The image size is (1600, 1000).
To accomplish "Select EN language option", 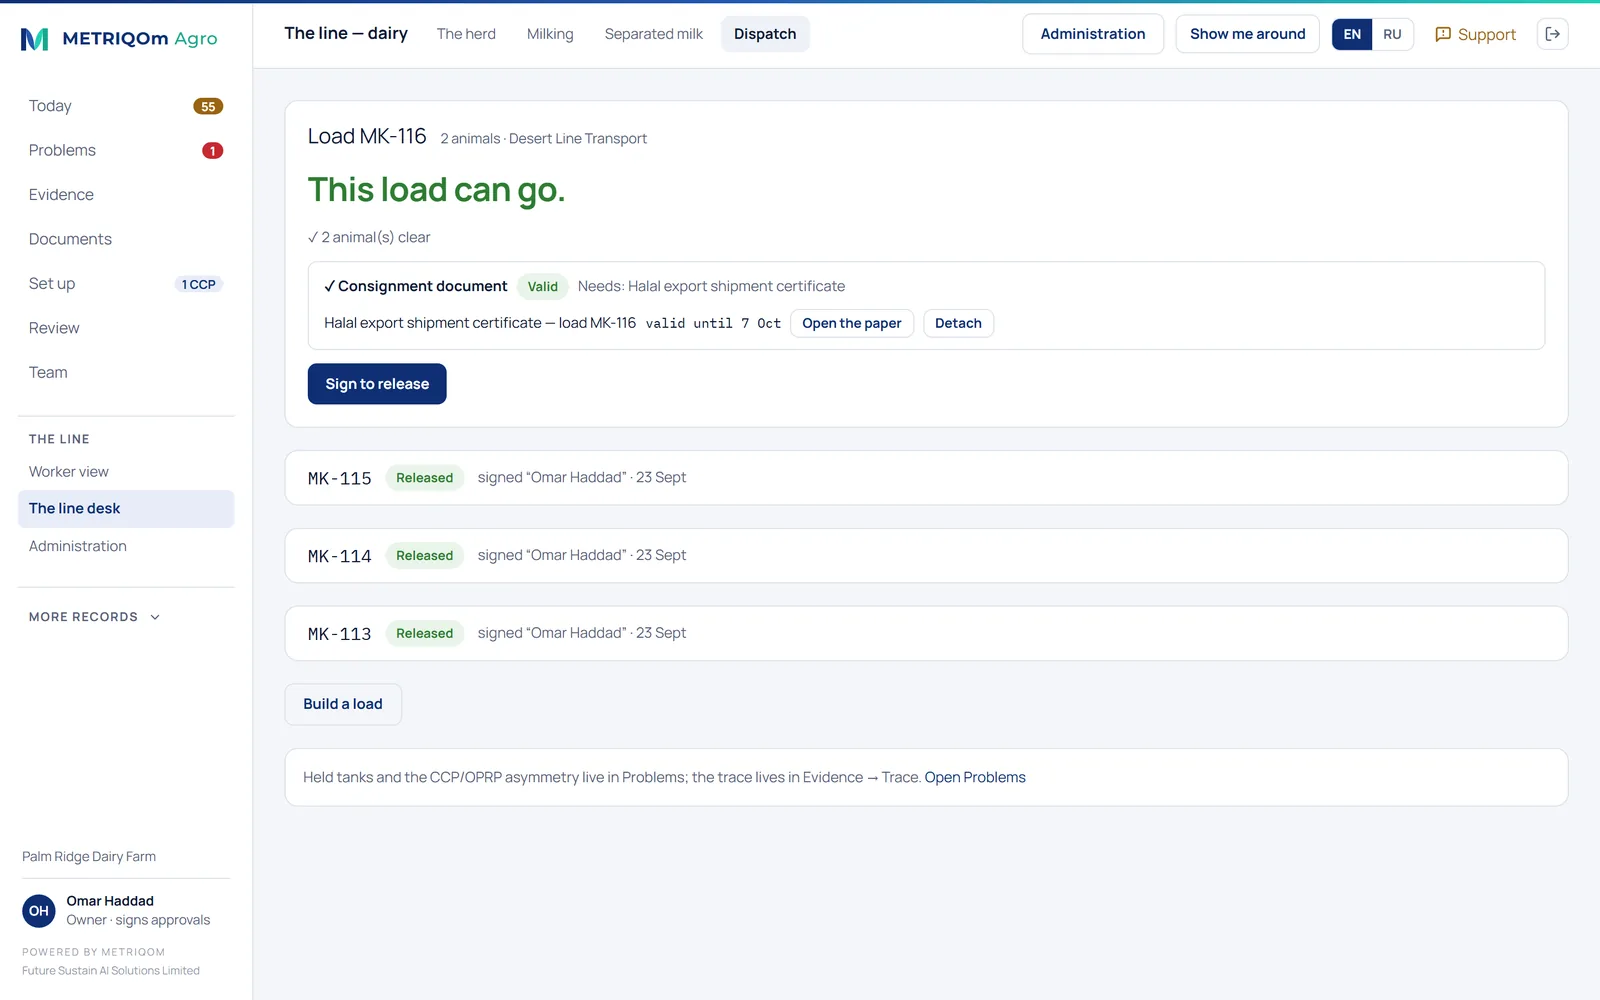I will [x=1352, y=34].
